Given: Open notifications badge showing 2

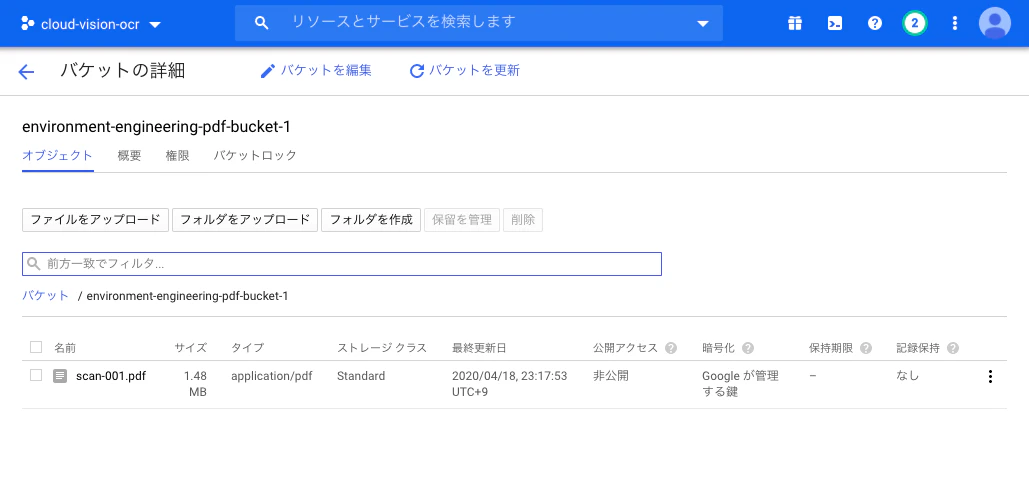Looking at the screenshot, I should pos(915,24).
